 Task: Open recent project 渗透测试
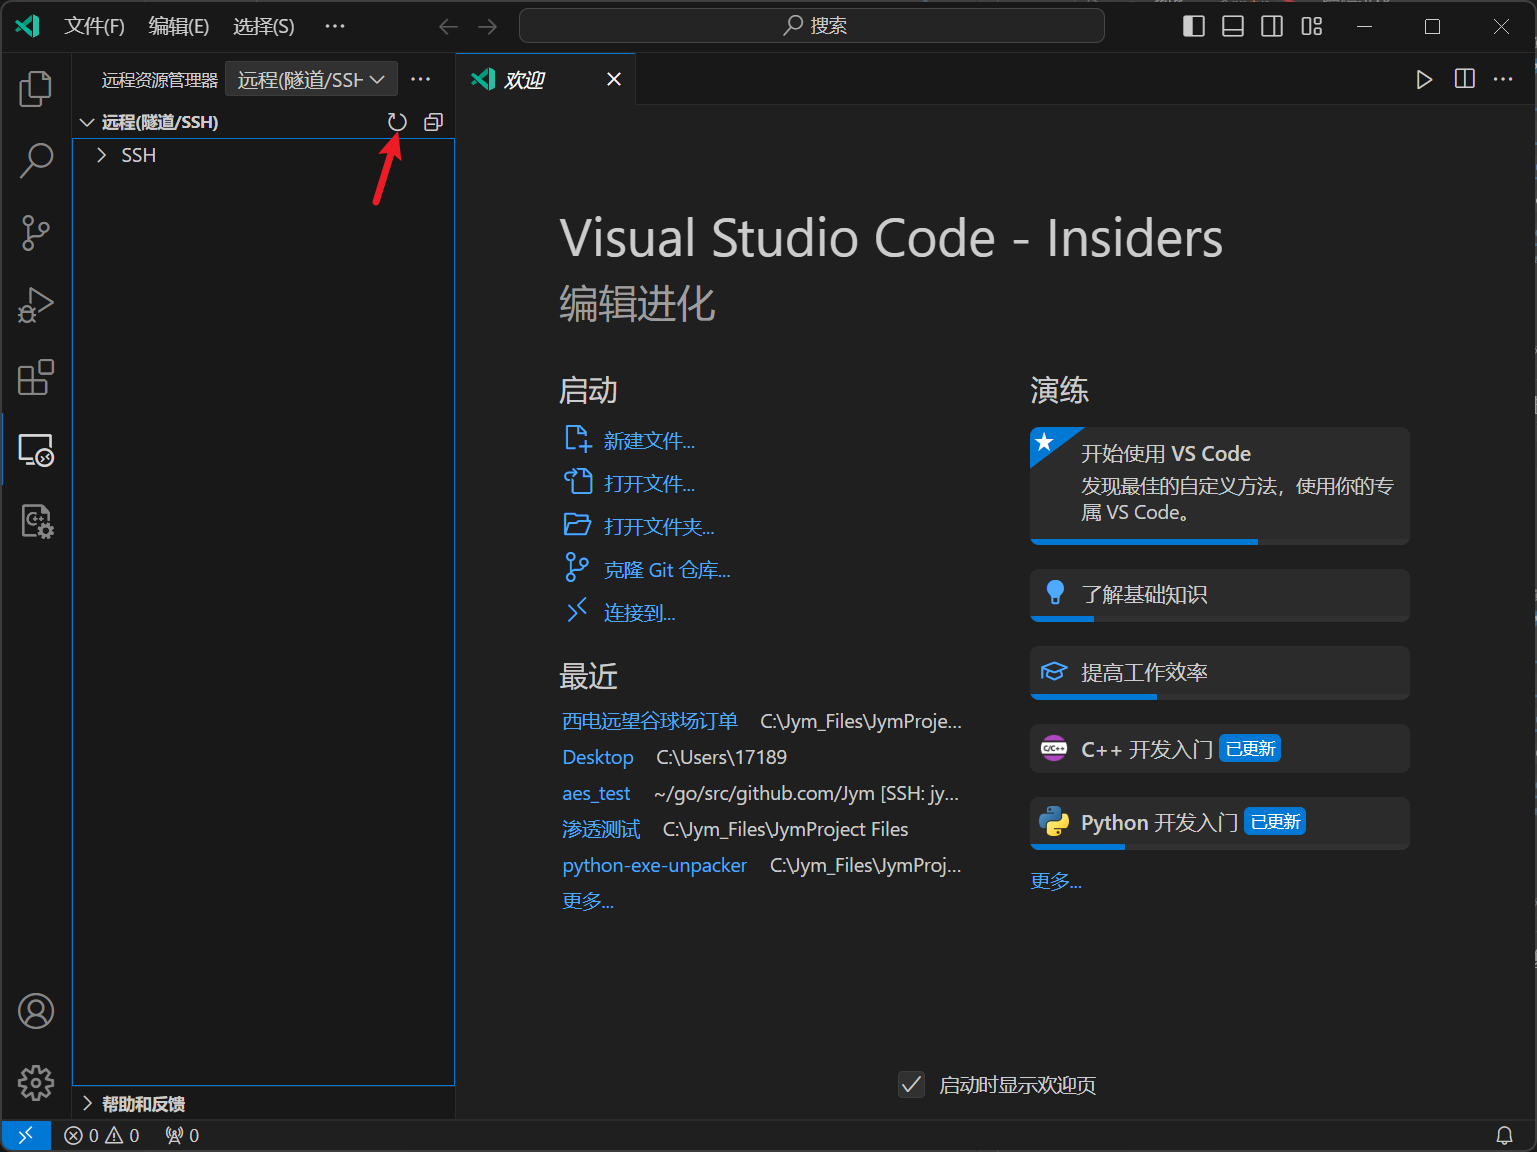pos(601,829)
